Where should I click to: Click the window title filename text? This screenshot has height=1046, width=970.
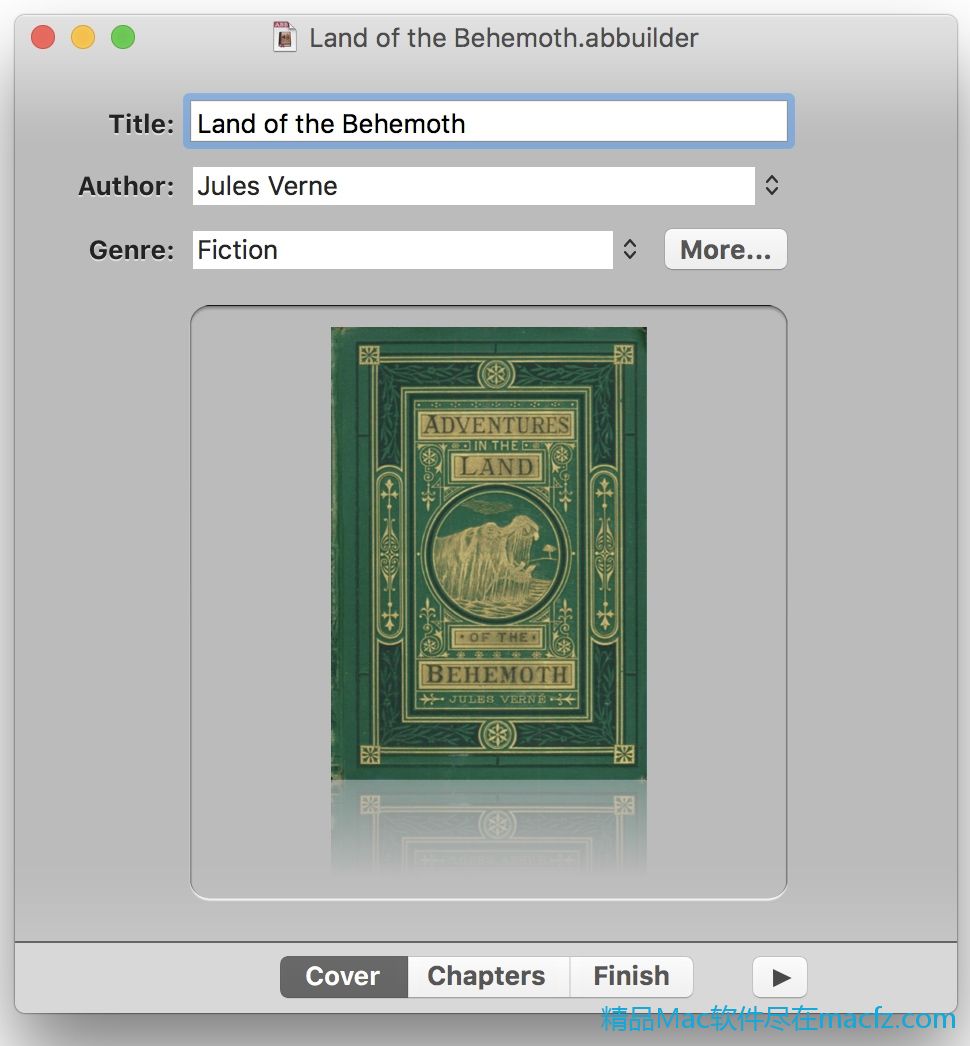(x=503, y=38)
